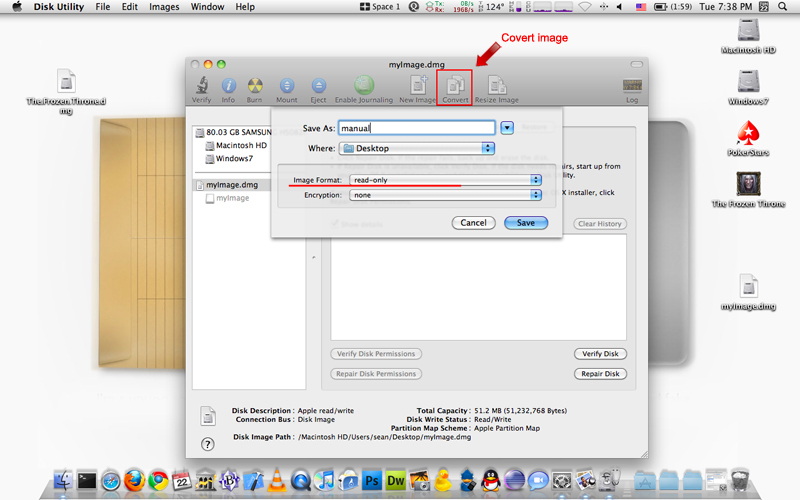The height and width of the screenshot is (500, 800).
Task: Select the greyed myImage volume in sidebar
Action: [228, 198]
